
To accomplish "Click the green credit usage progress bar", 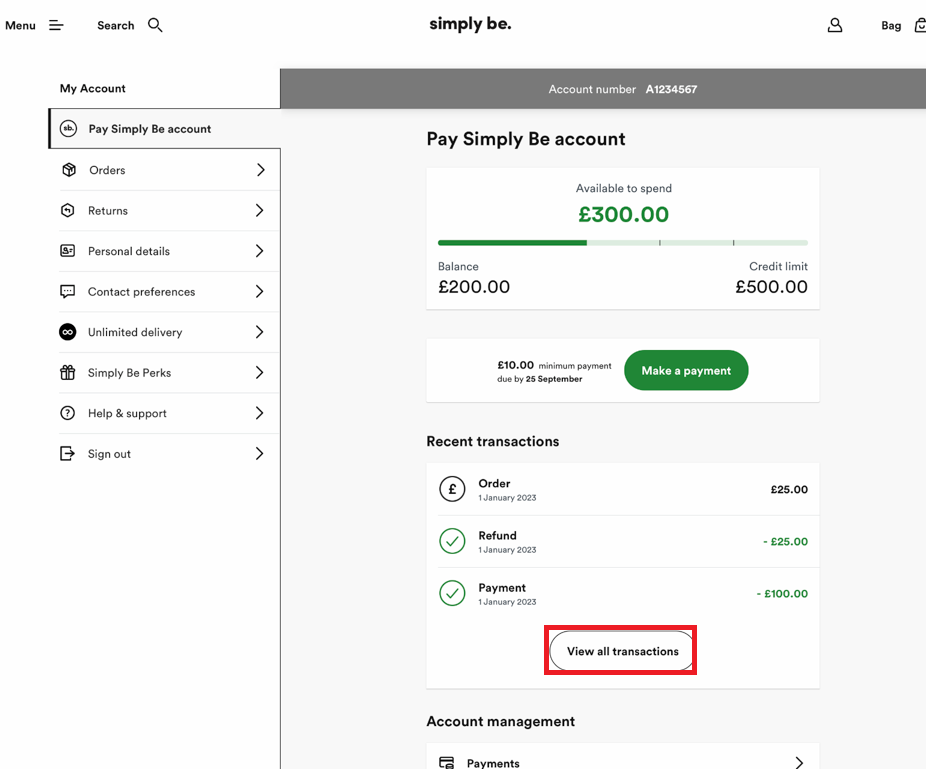I will pyautogui.click(x=622, y=243).
